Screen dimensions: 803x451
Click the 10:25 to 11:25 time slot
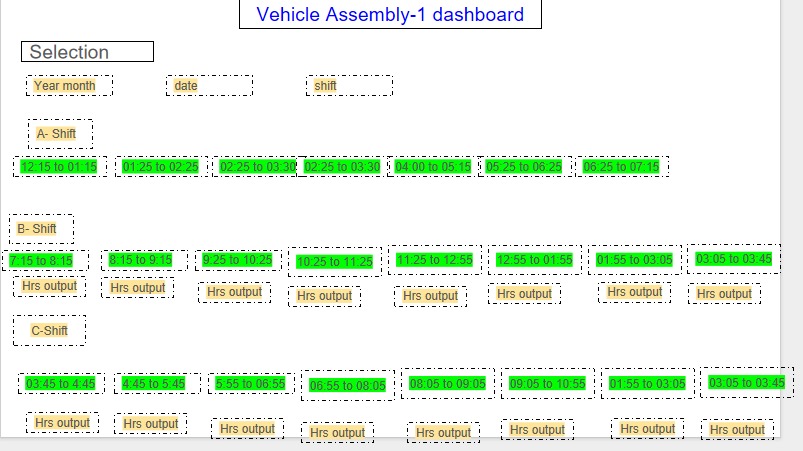pyautogui.click(x=334, y=262)
